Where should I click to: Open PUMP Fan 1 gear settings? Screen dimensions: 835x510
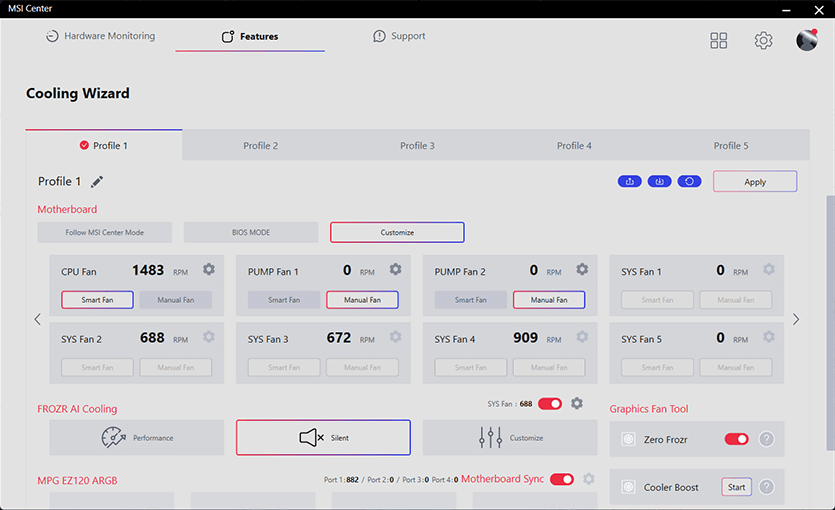pos(396,270)
